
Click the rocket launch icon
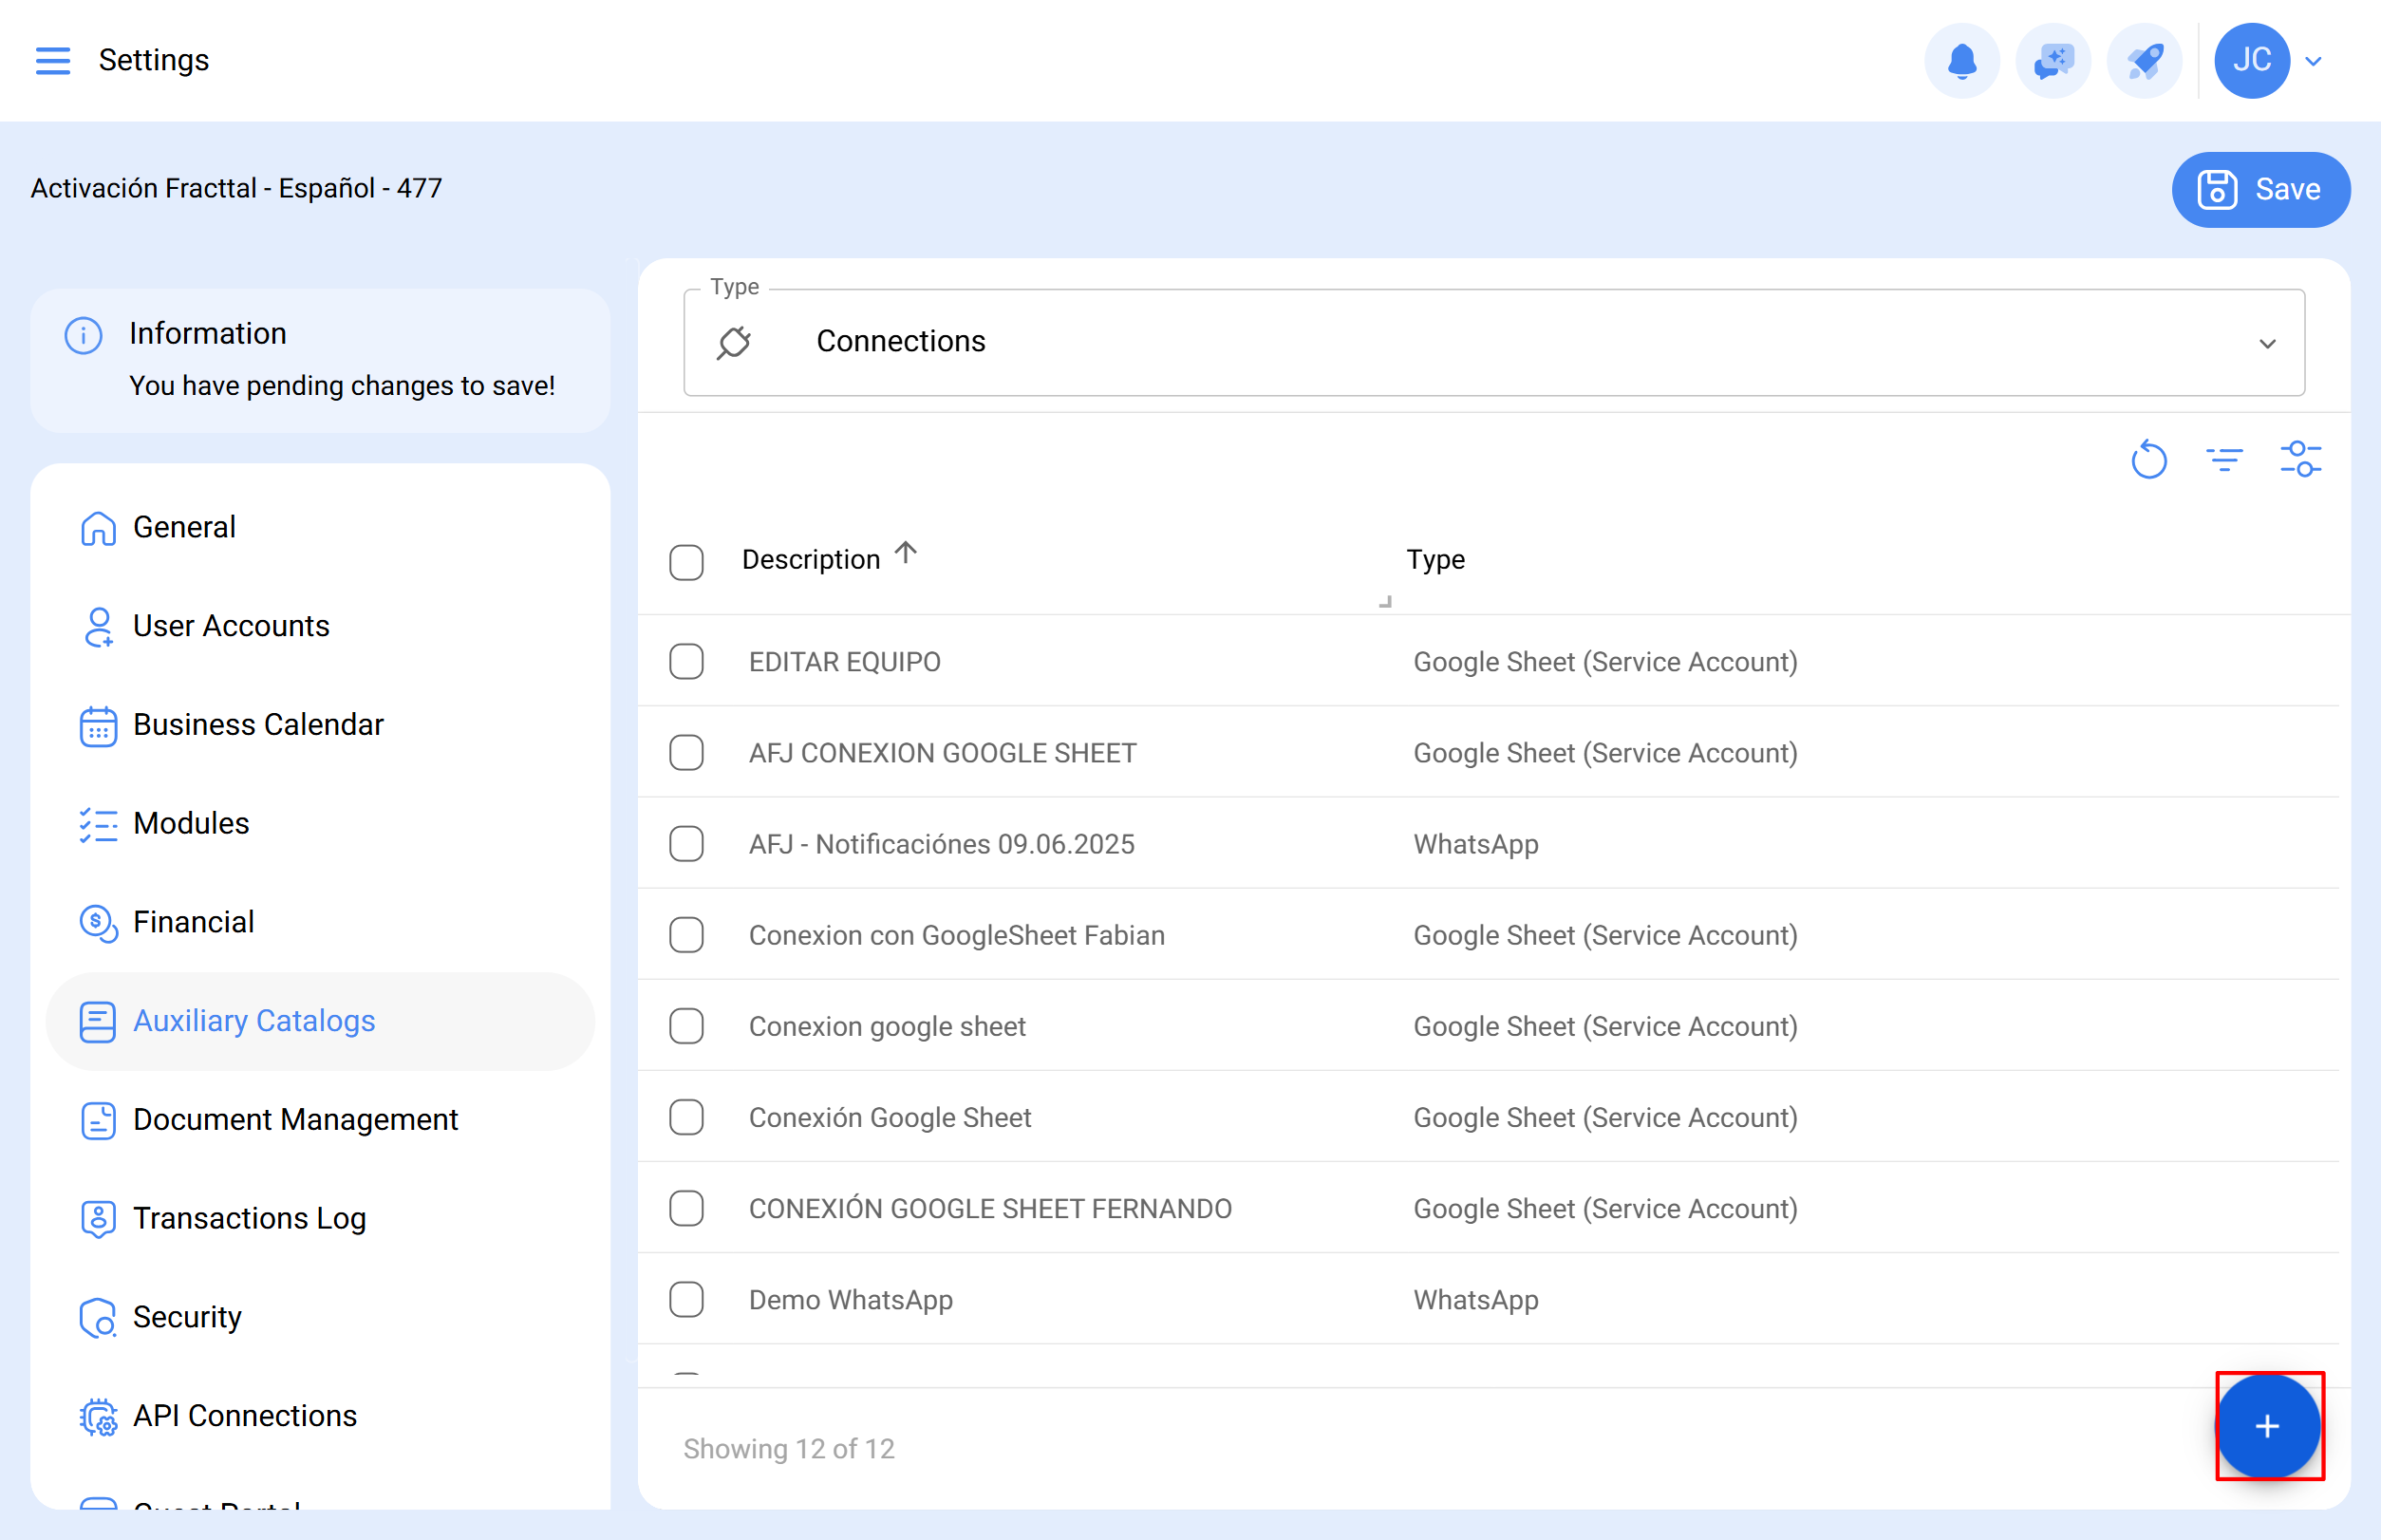click(x=2143, y=61)
